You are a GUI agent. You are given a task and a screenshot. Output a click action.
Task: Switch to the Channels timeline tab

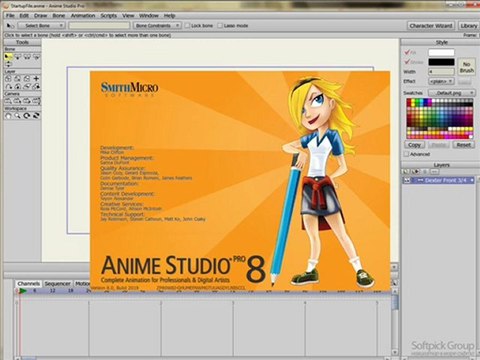(29, 284)
